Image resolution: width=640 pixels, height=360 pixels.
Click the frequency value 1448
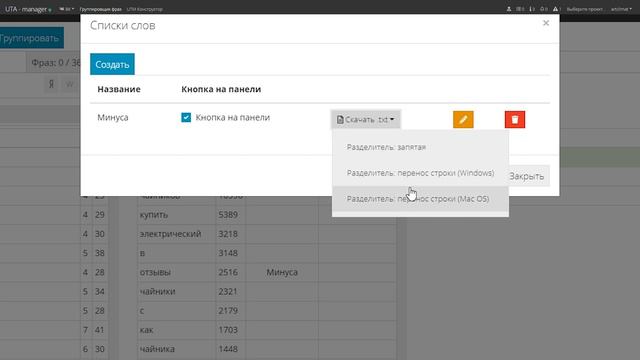(x=228, y=349)
